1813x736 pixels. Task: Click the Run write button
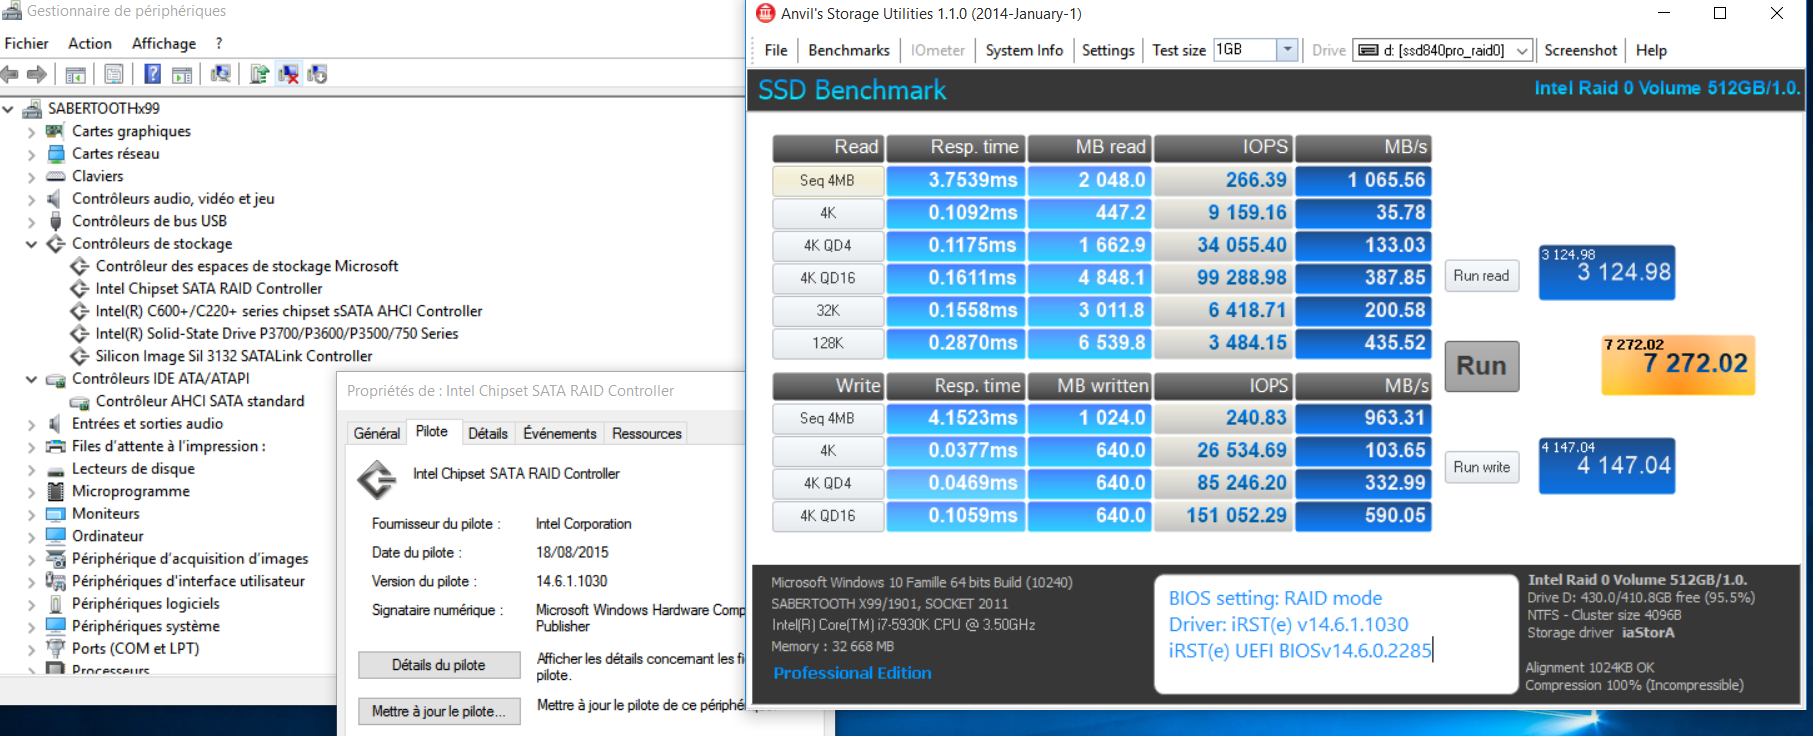pos(1482,467)
